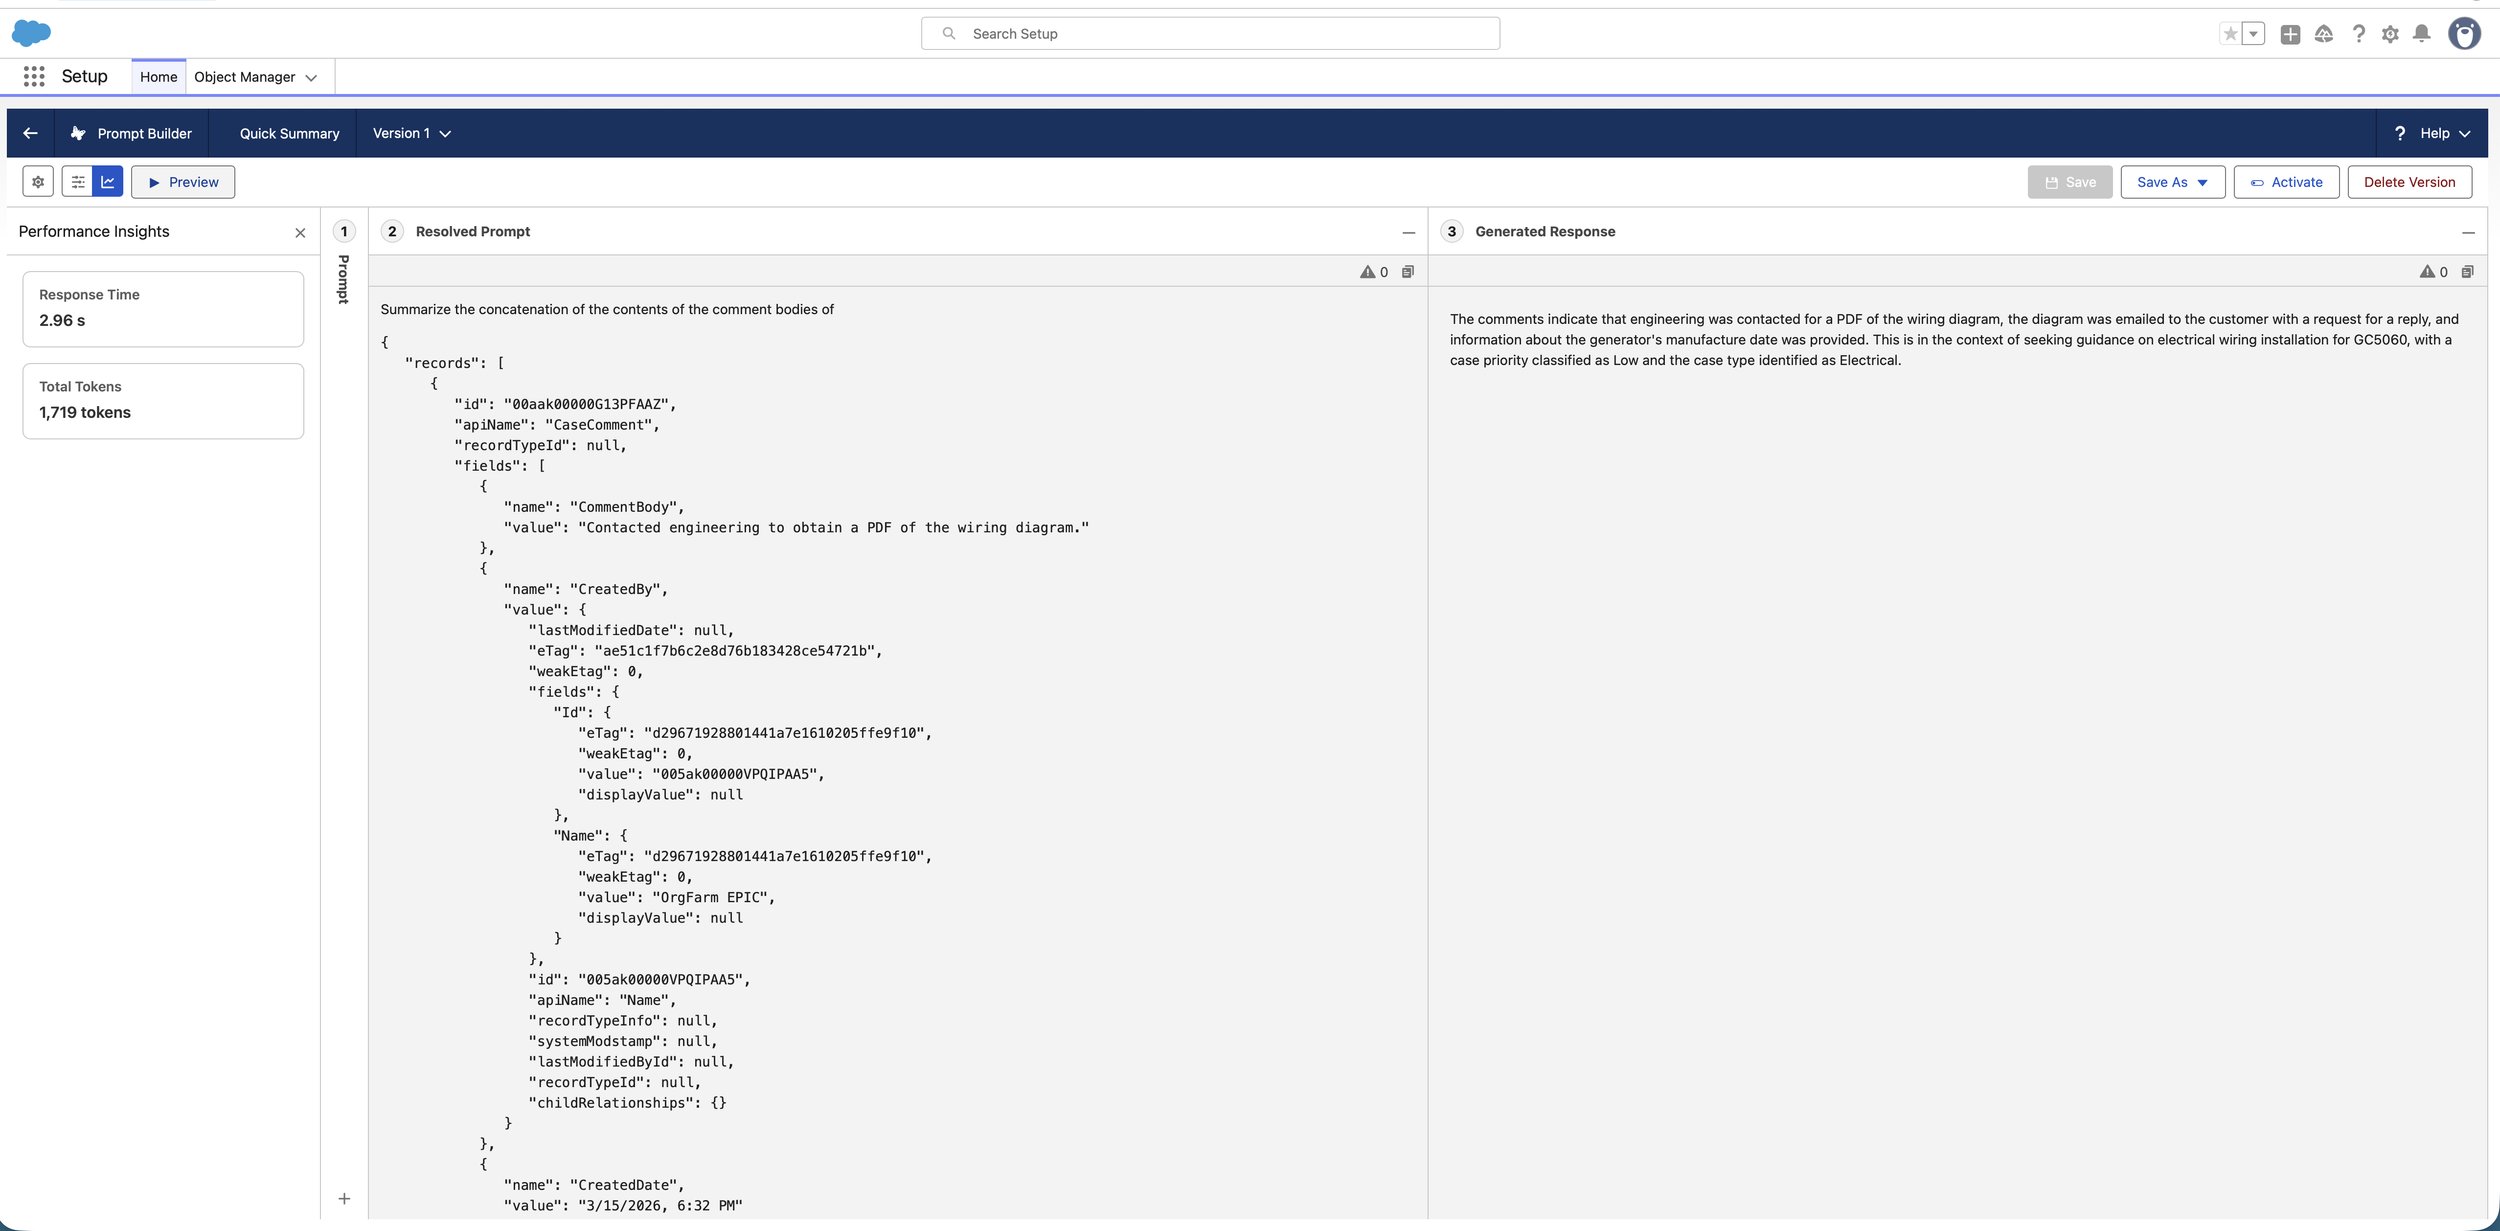Expand the Save As dropdown arrow
This screenshot has height=1231, width=2500.
(x=2203, y=182)
